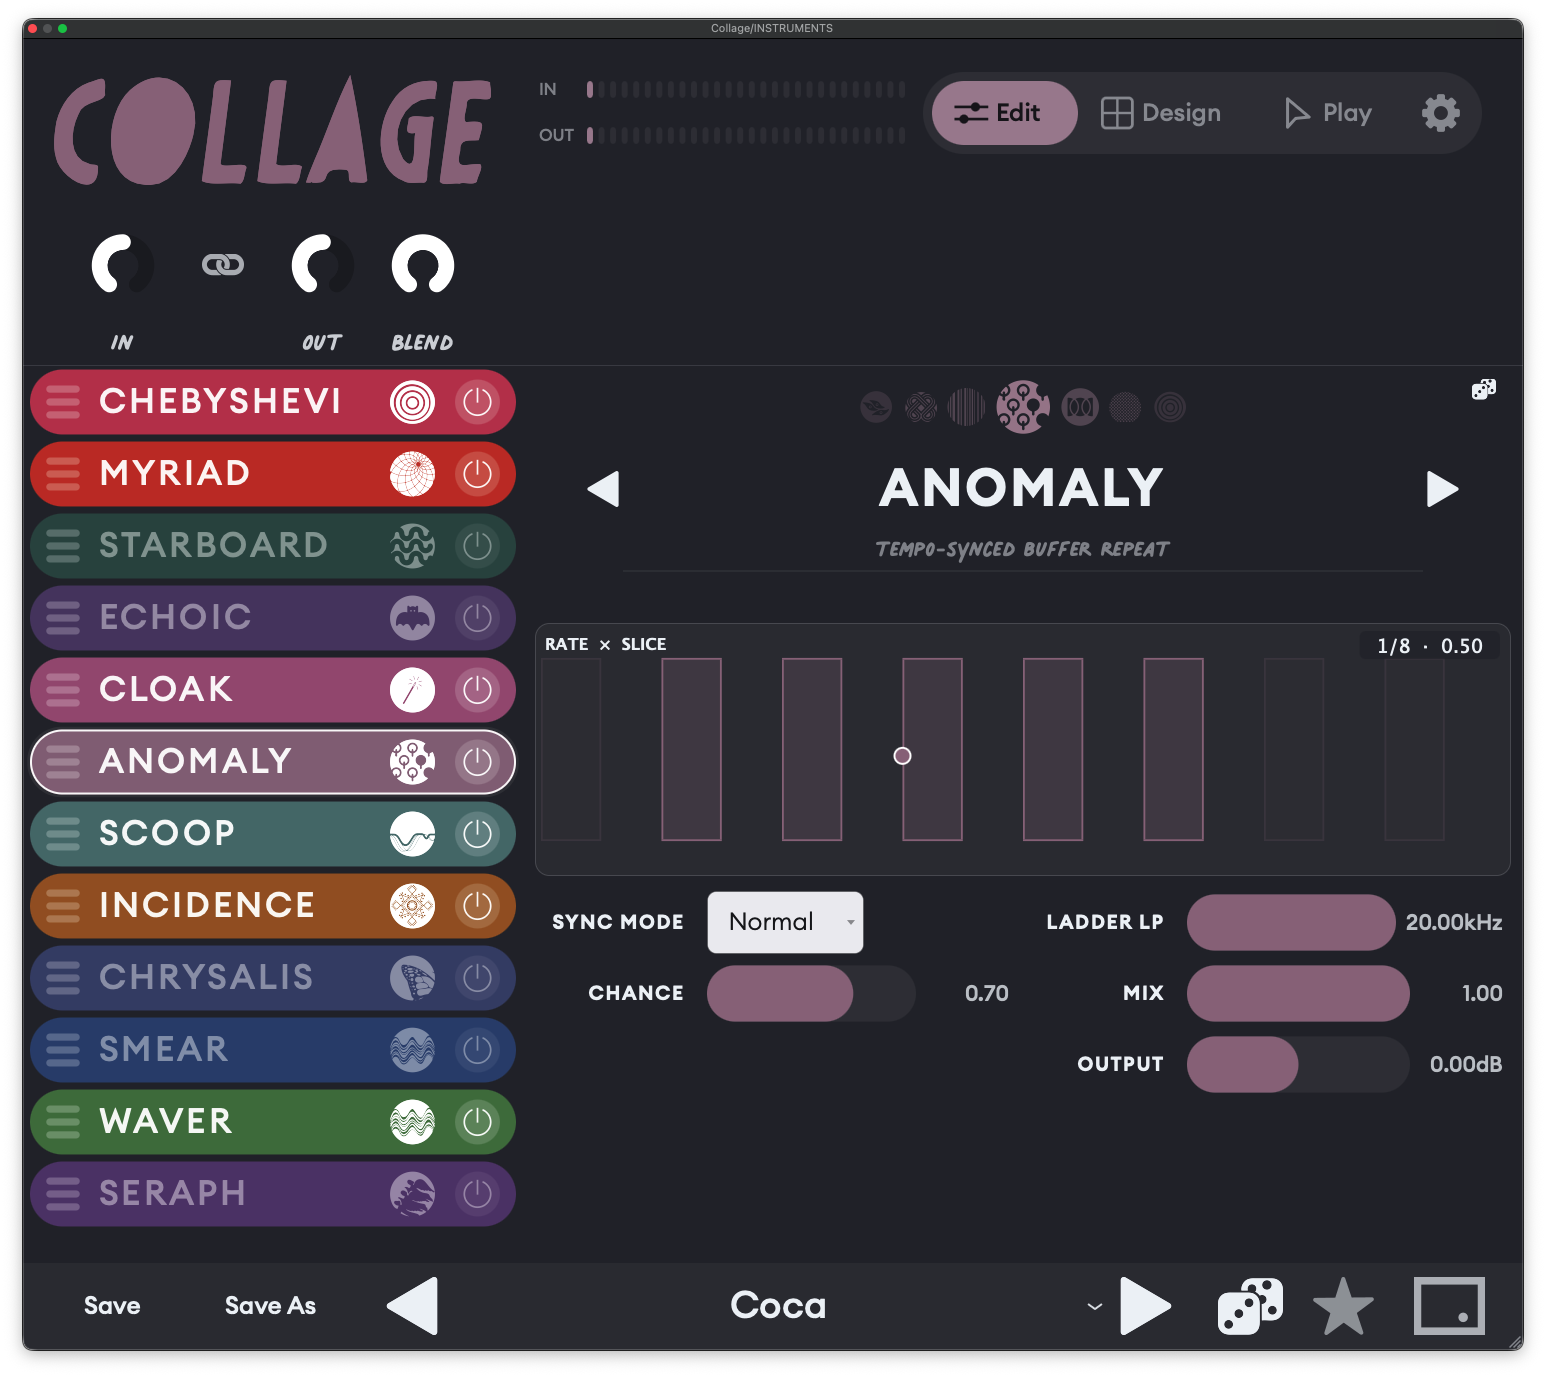Click the Incidence snowflake icon

[412, 906]
